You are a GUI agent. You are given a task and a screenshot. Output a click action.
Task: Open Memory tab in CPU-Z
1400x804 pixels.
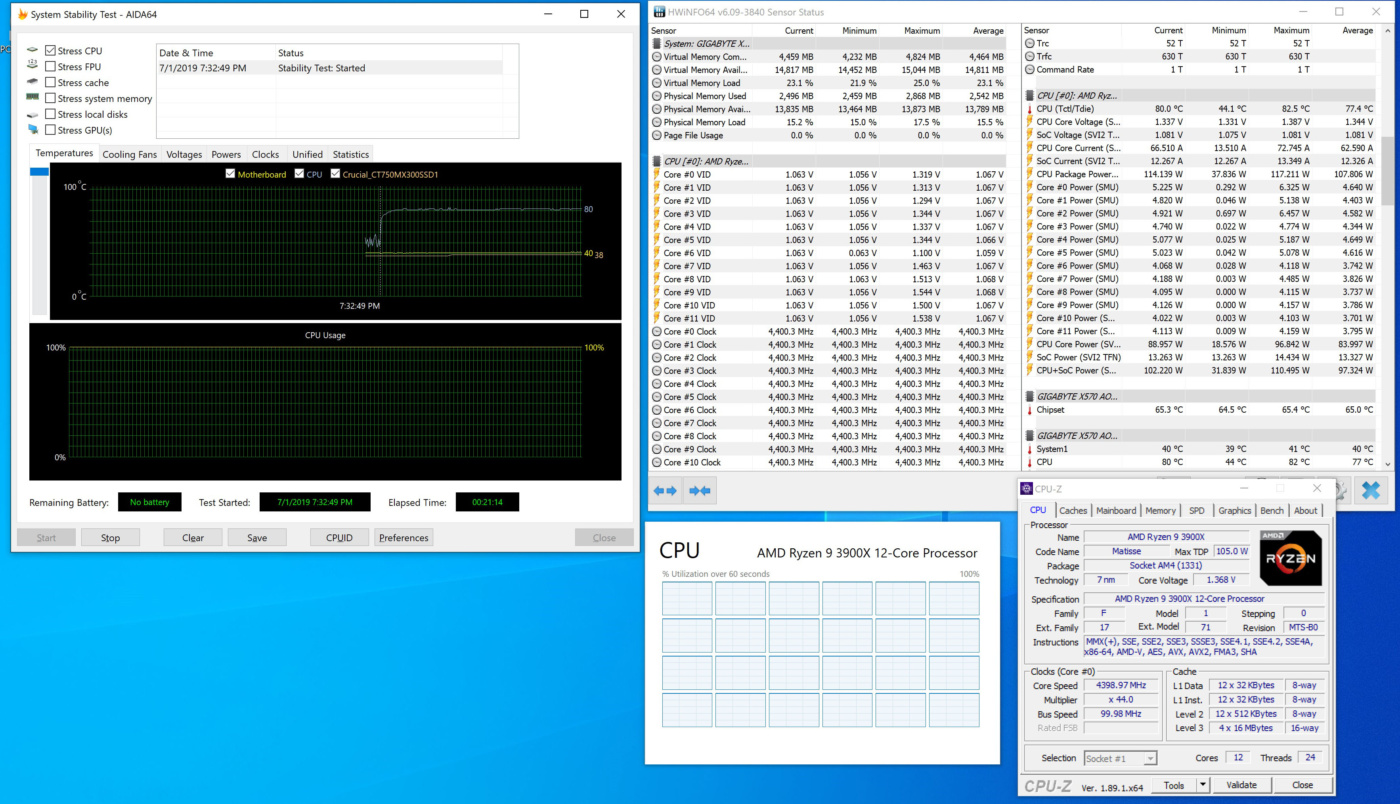click(x=1161, y=510)
